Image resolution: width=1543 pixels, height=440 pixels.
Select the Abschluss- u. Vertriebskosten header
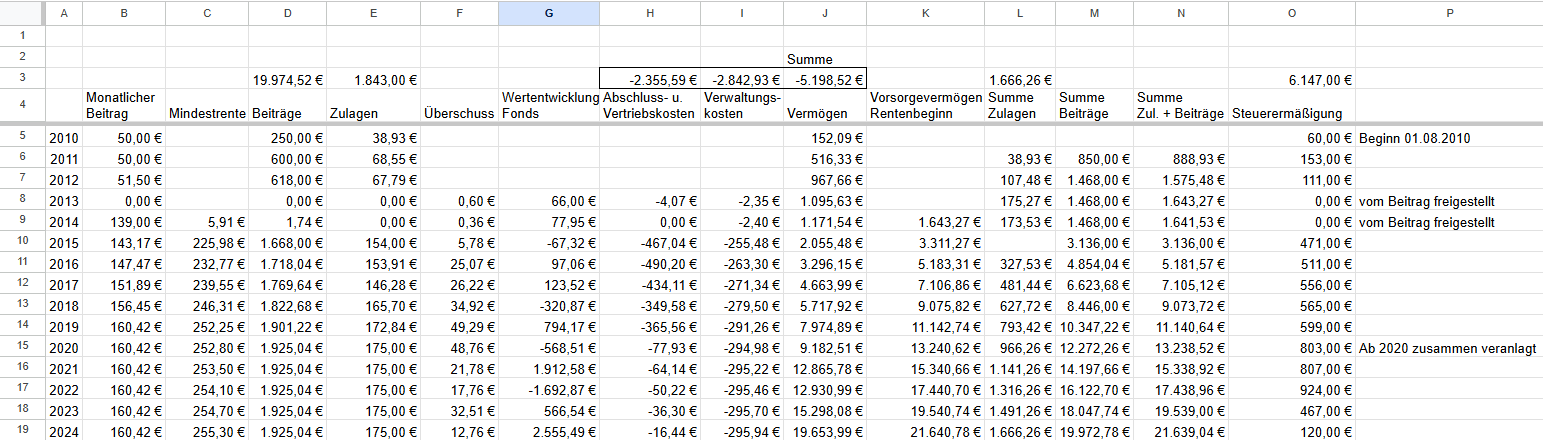tap(650, 106)
